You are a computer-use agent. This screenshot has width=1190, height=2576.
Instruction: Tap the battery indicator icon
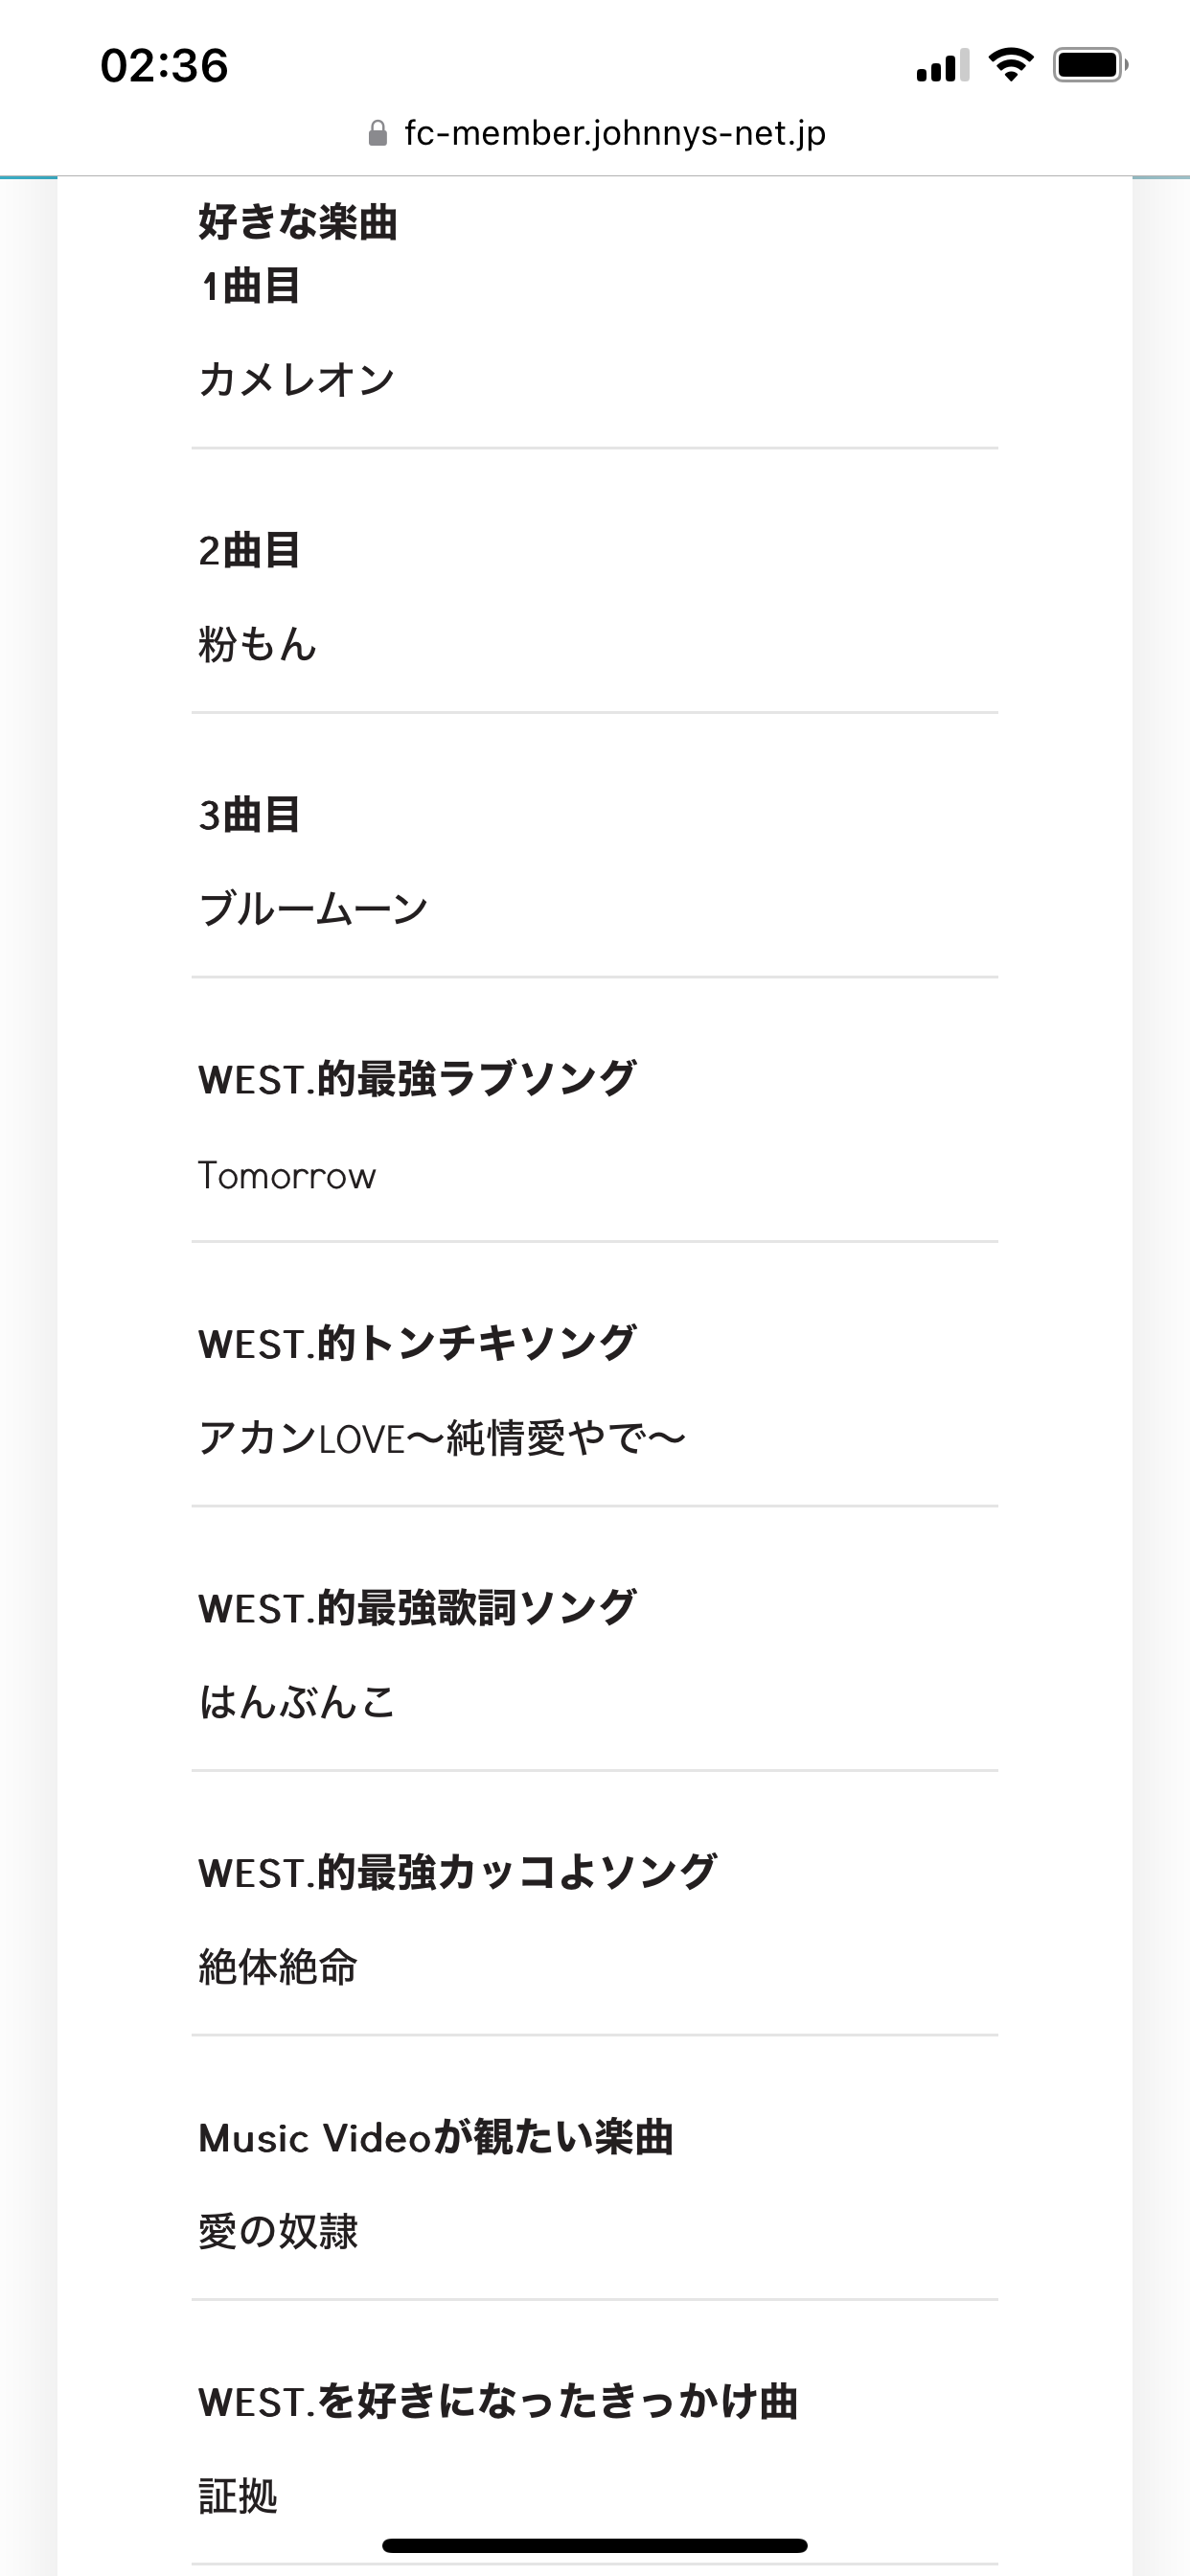(x=1089, y=66)
